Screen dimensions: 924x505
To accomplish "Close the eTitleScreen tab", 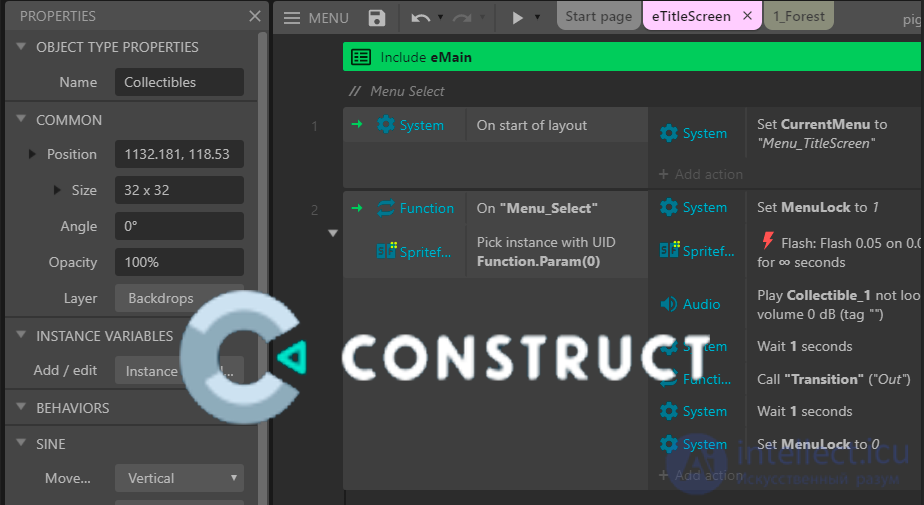I will [747, 16].
